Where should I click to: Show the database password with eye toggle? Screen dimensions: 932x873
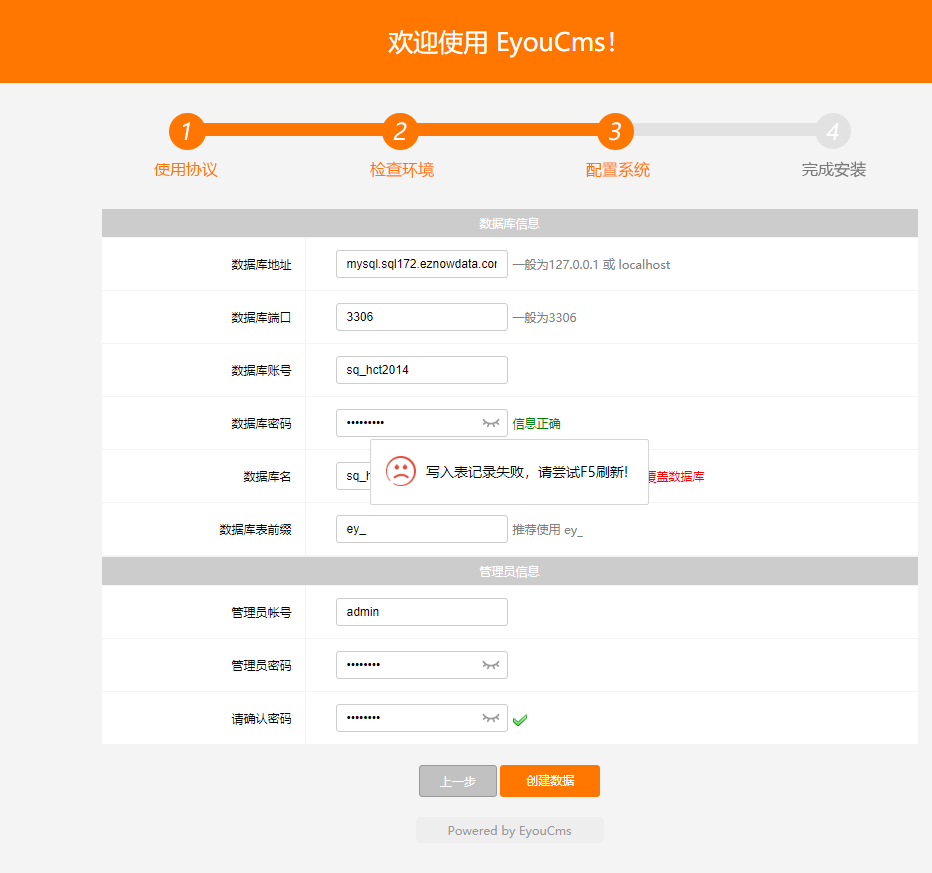pyautogui.click(x=491, y=423)
